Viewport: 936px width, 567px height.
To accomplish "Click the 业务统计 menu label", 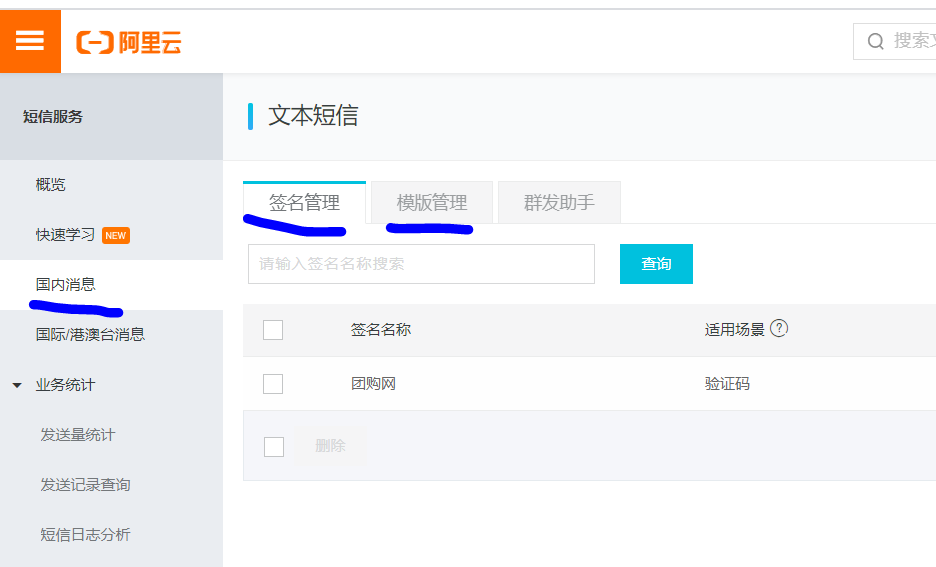I will point(65,385).
